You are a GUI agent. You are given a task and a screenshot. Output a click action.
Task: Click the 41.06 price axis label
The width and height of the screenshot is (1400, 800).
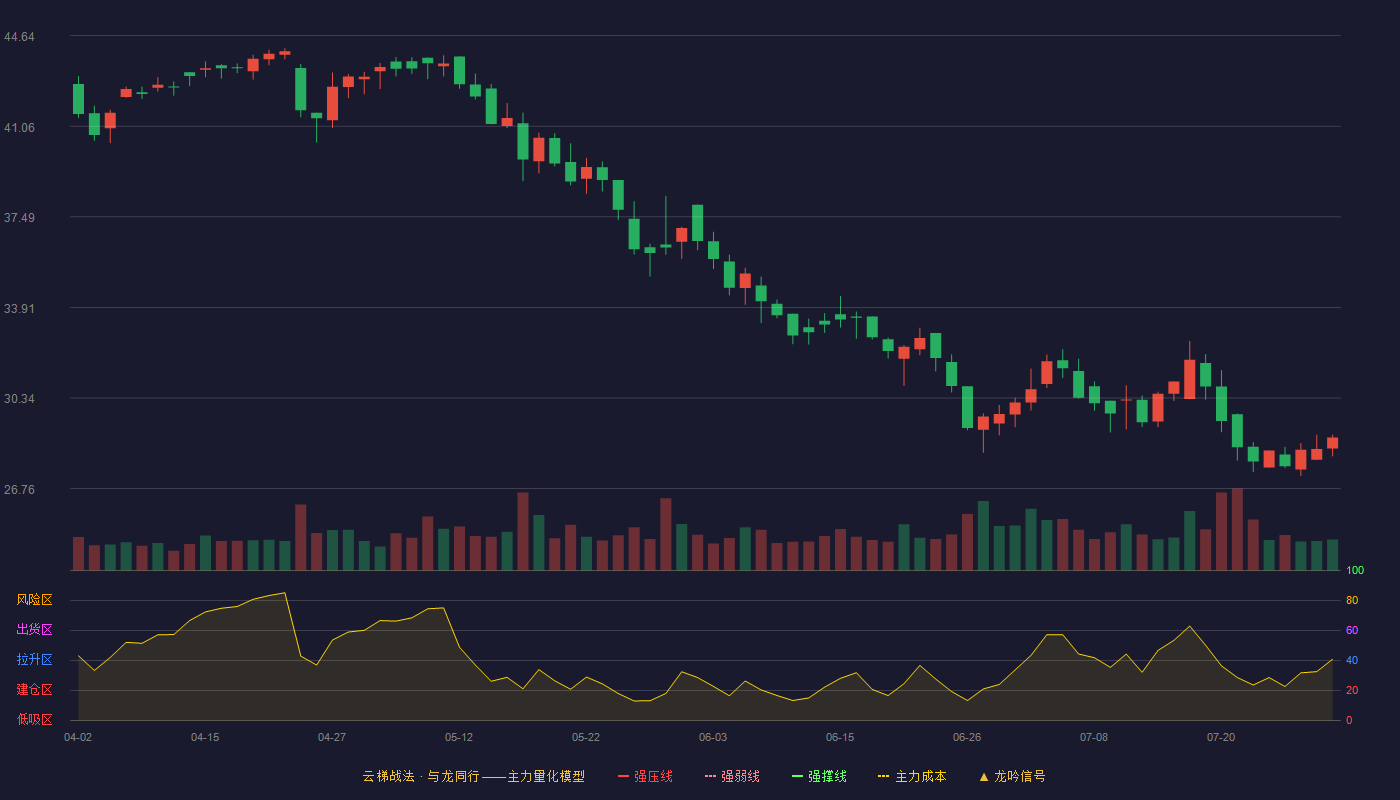click(19, 127)
